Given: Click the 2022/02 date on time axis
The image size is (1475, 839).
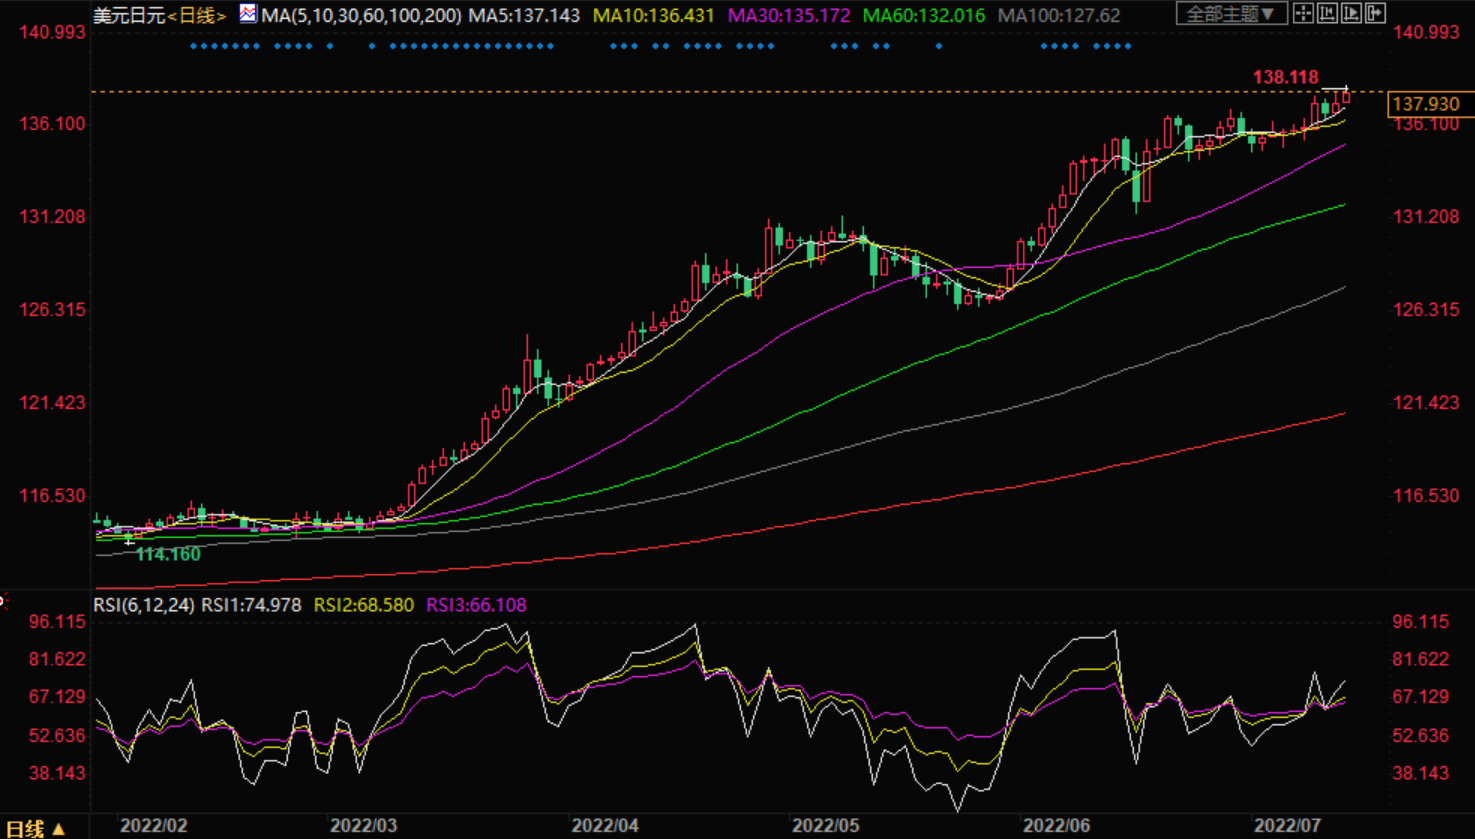Looking at the screenshot, I should 154,826.
